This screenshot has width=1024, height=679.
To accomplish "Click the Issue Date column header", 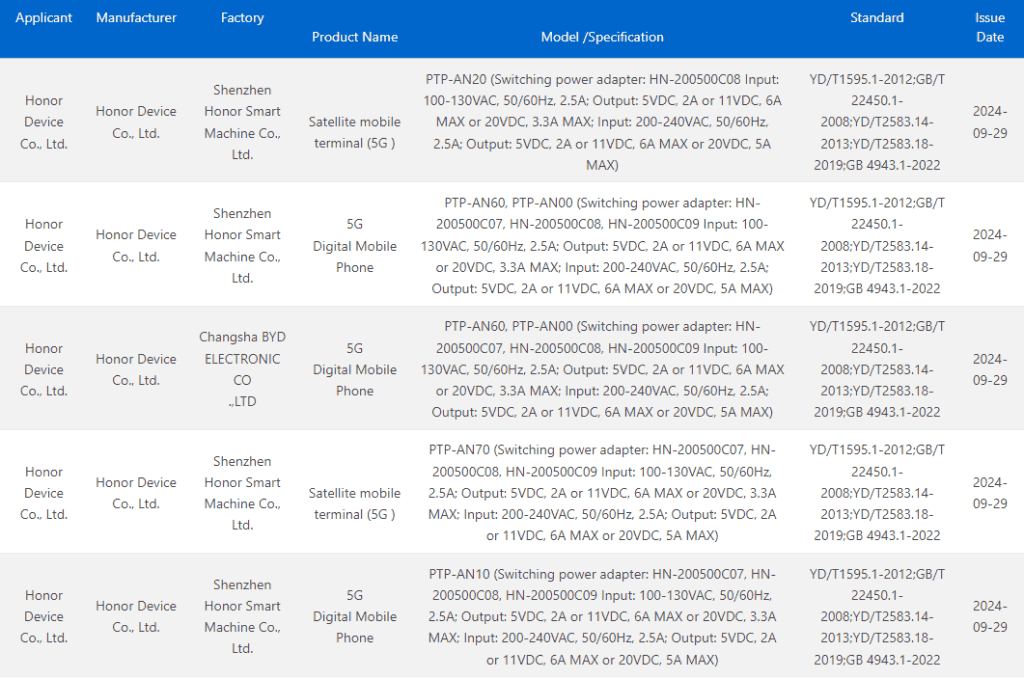I will 989,27.
